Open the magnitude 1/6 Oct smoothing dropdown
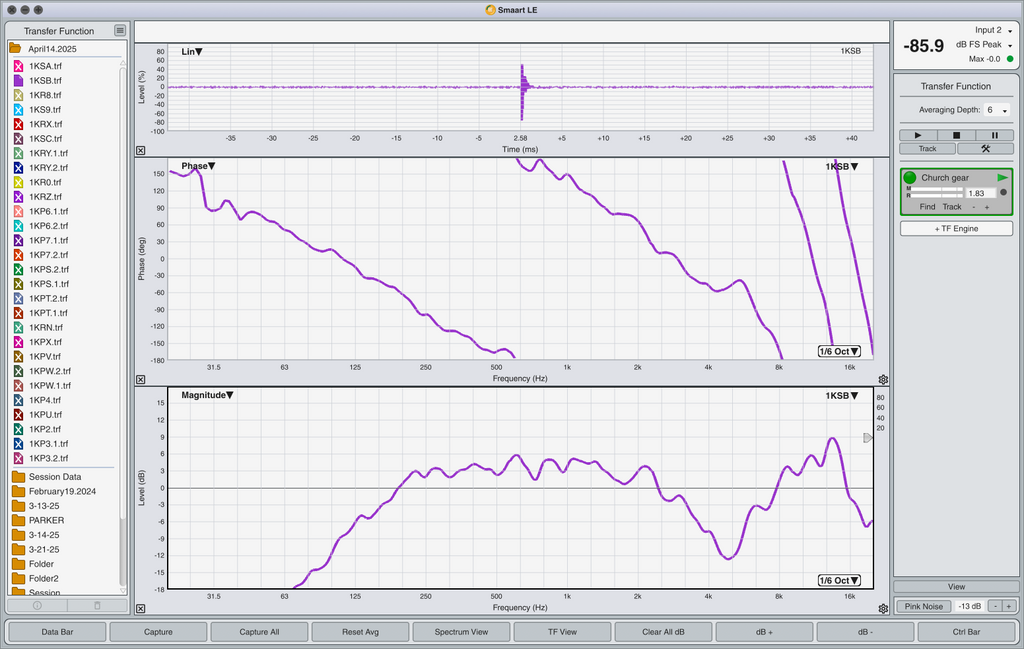Viewport: 1024px width, 649px height. tap(839, 580)
